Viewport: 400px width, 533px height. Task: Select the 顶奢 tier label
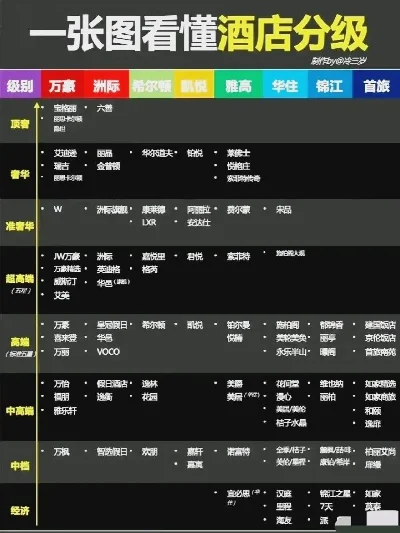point(20,124)
